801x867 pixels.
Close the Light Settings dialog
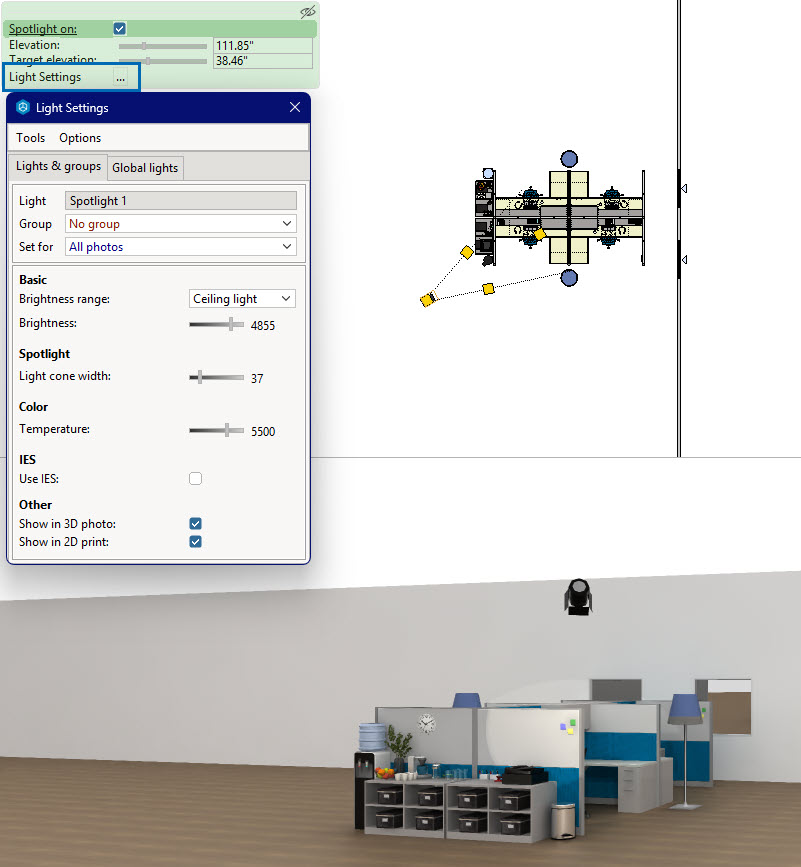[295, 107]
